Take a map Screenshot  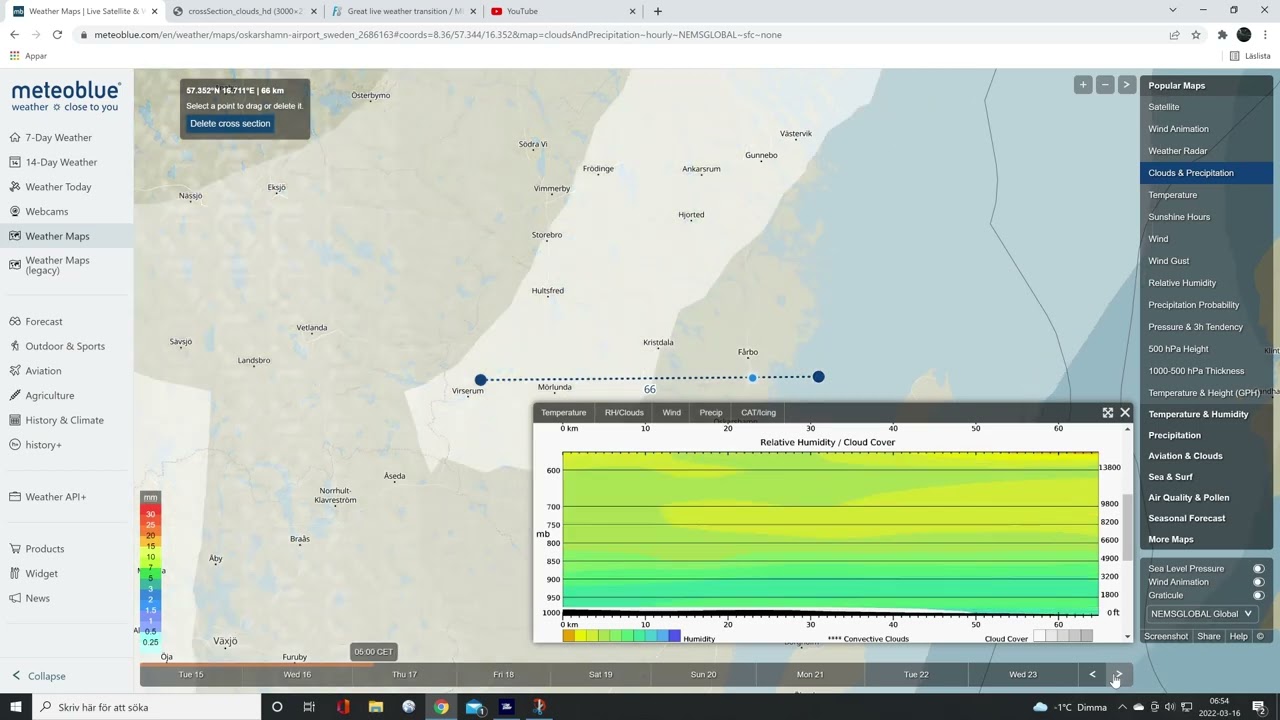pos(1166,636)
